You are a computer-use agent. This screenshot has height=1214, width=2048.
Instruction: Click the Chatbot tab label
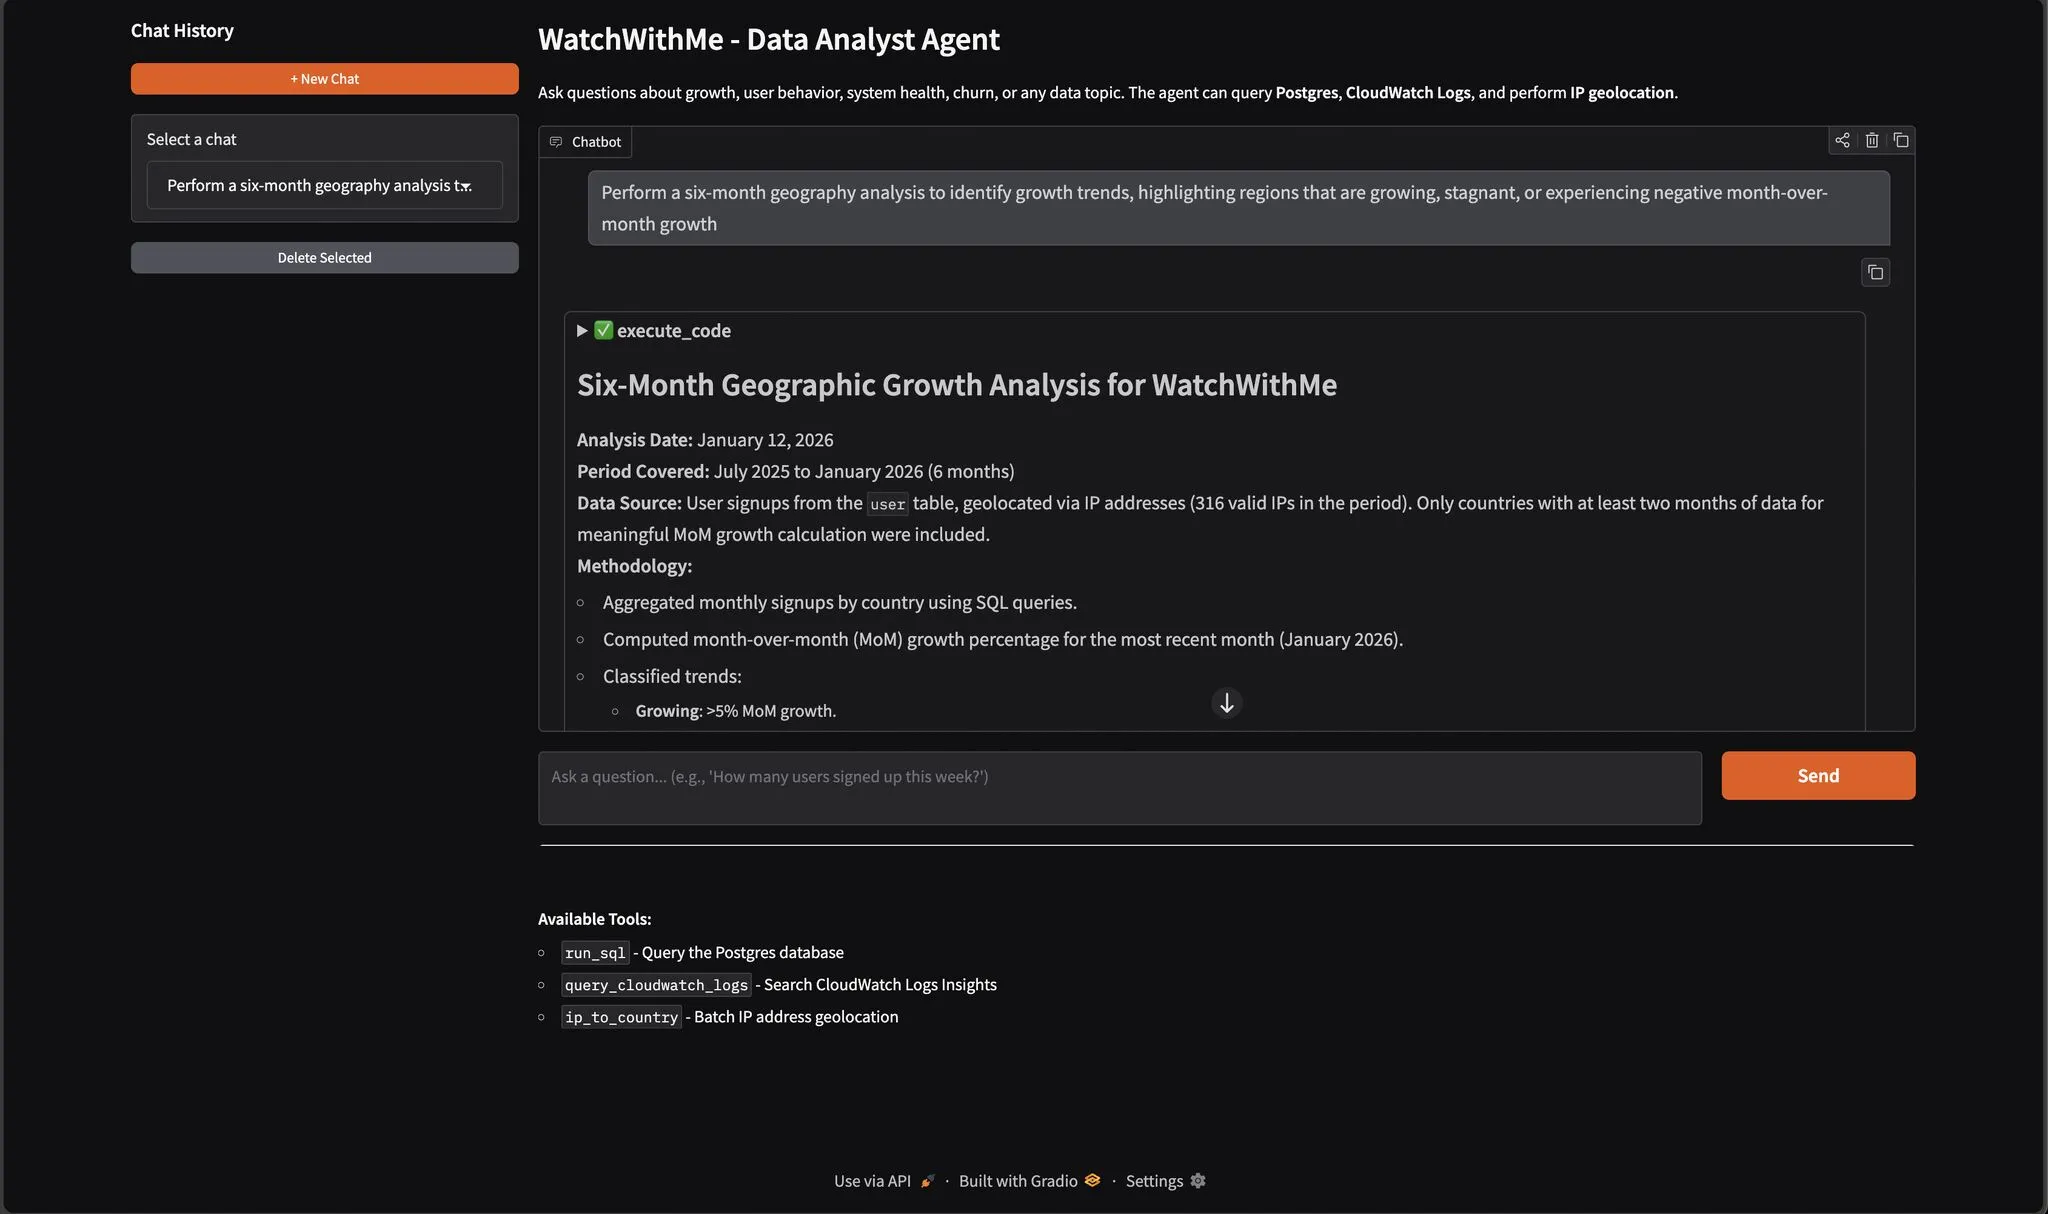click(x=596, y=142)
